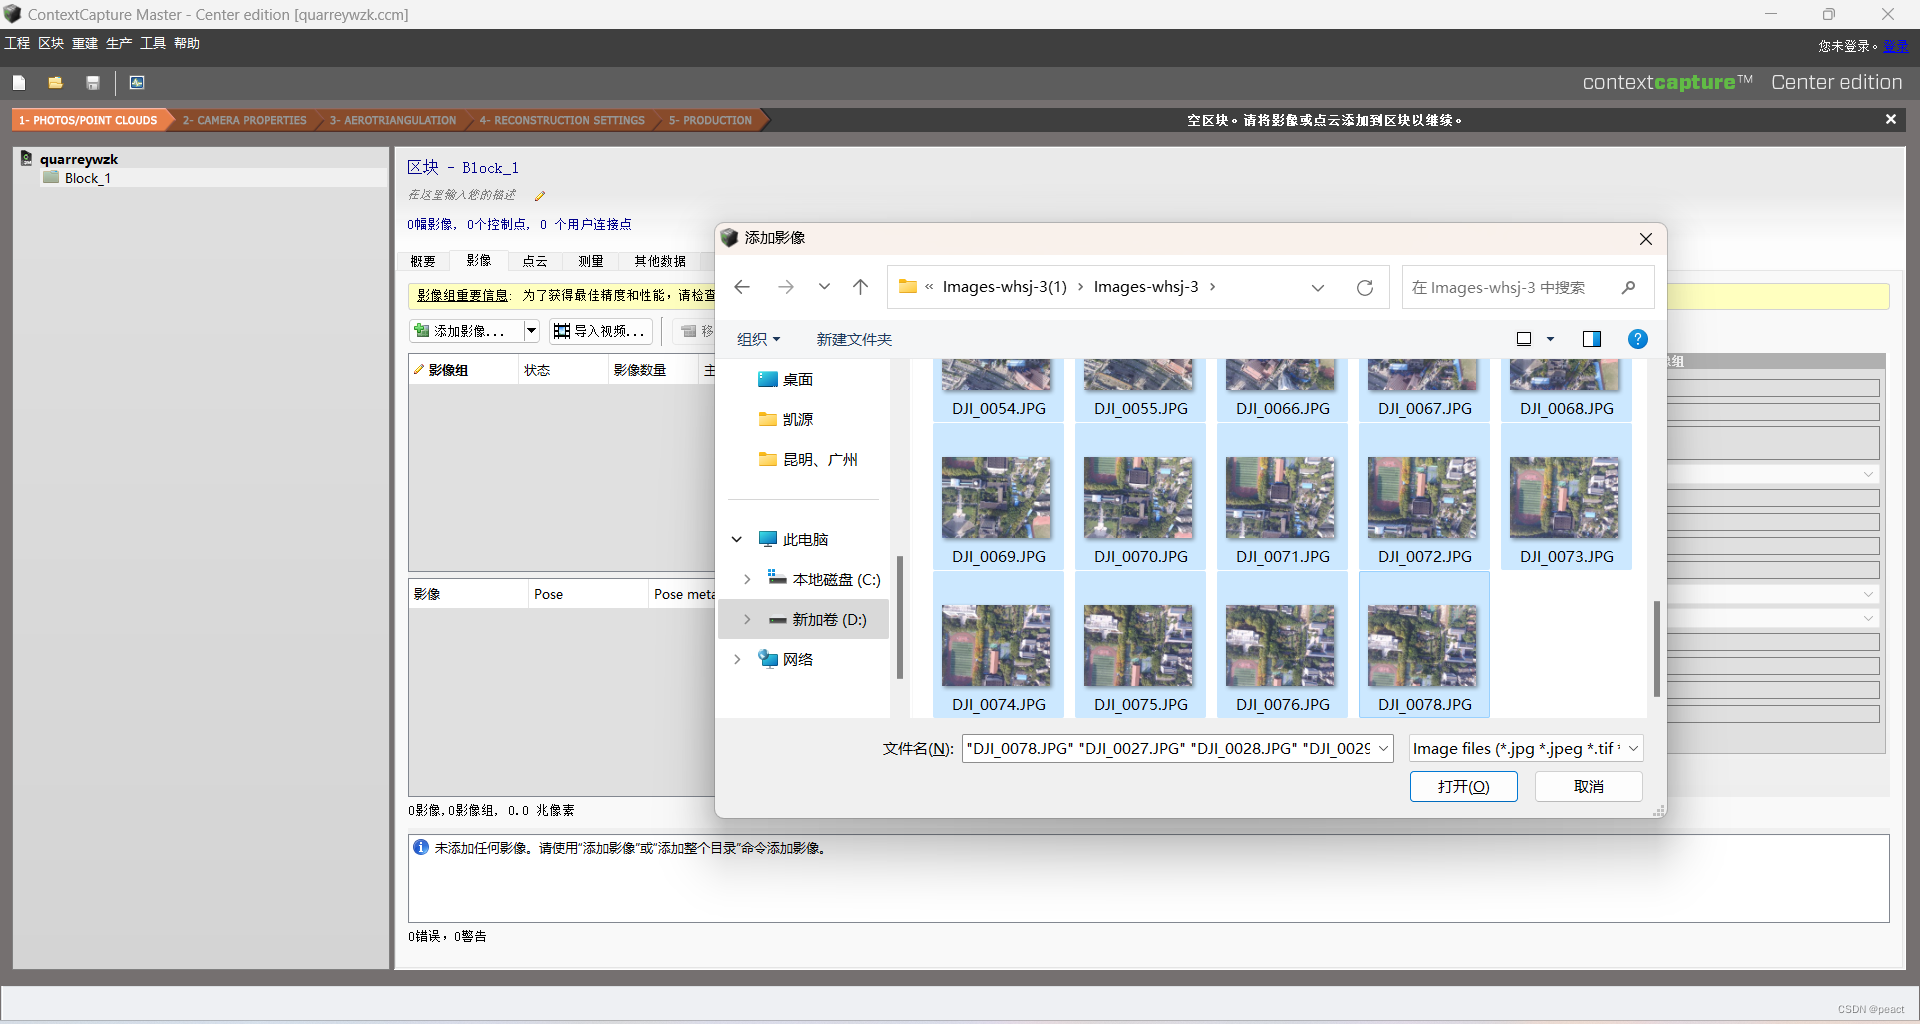Screen dimensions: 1920x1024
Task: Open an existing project from the toolbar
Action: [x=55, y=82]
